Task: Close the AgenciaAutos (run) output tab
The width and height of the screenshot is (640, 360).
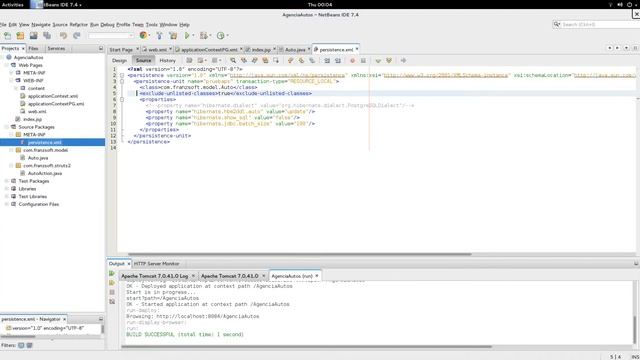Action: point(317,276)
